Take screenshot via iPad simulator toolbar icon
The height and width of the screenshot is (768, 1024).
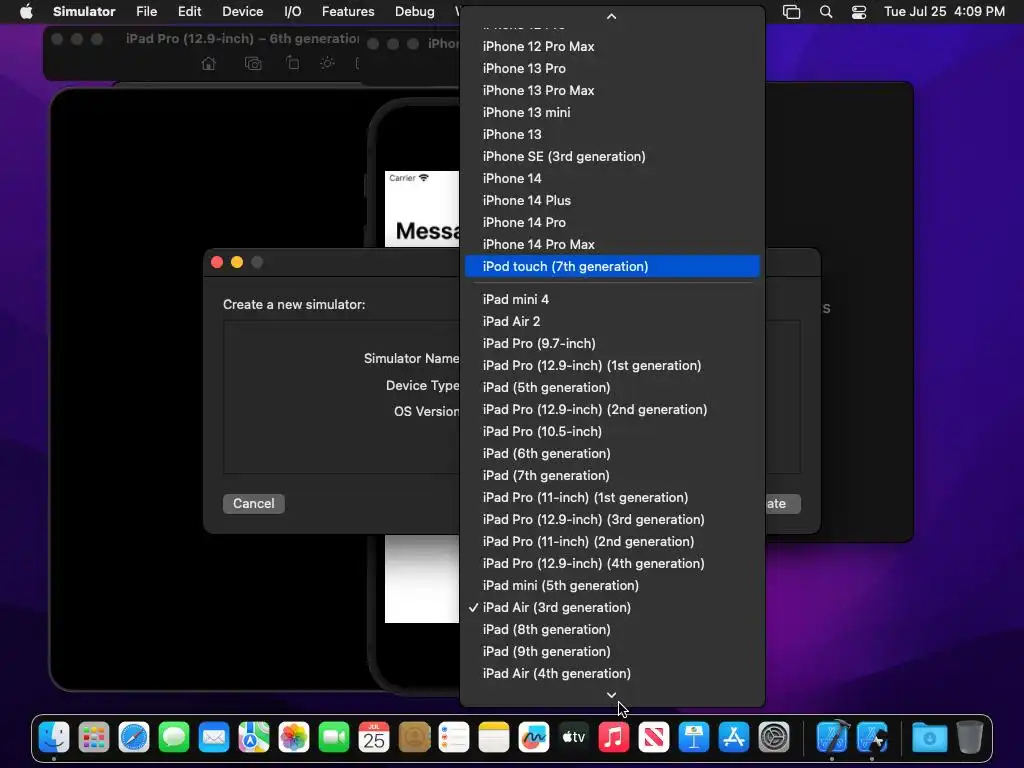coord(253,63)
